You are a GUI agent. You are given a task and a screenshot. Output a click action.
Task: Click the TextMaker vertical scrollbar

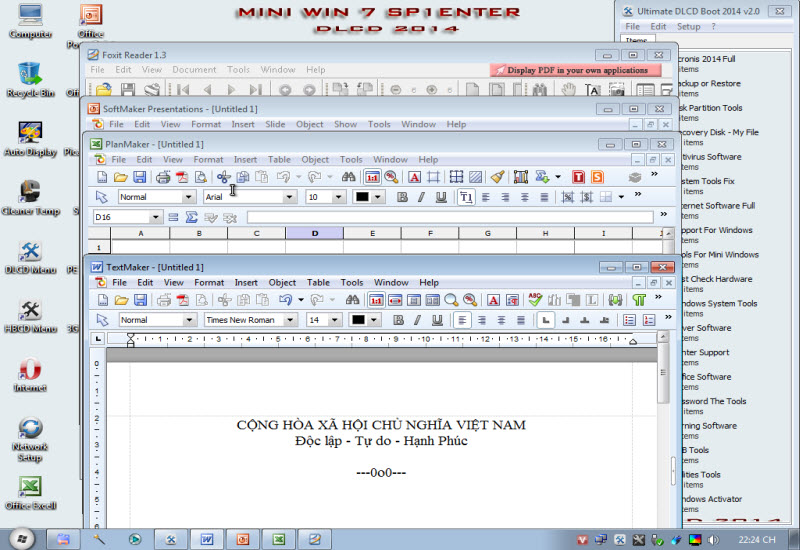[663, 429]
